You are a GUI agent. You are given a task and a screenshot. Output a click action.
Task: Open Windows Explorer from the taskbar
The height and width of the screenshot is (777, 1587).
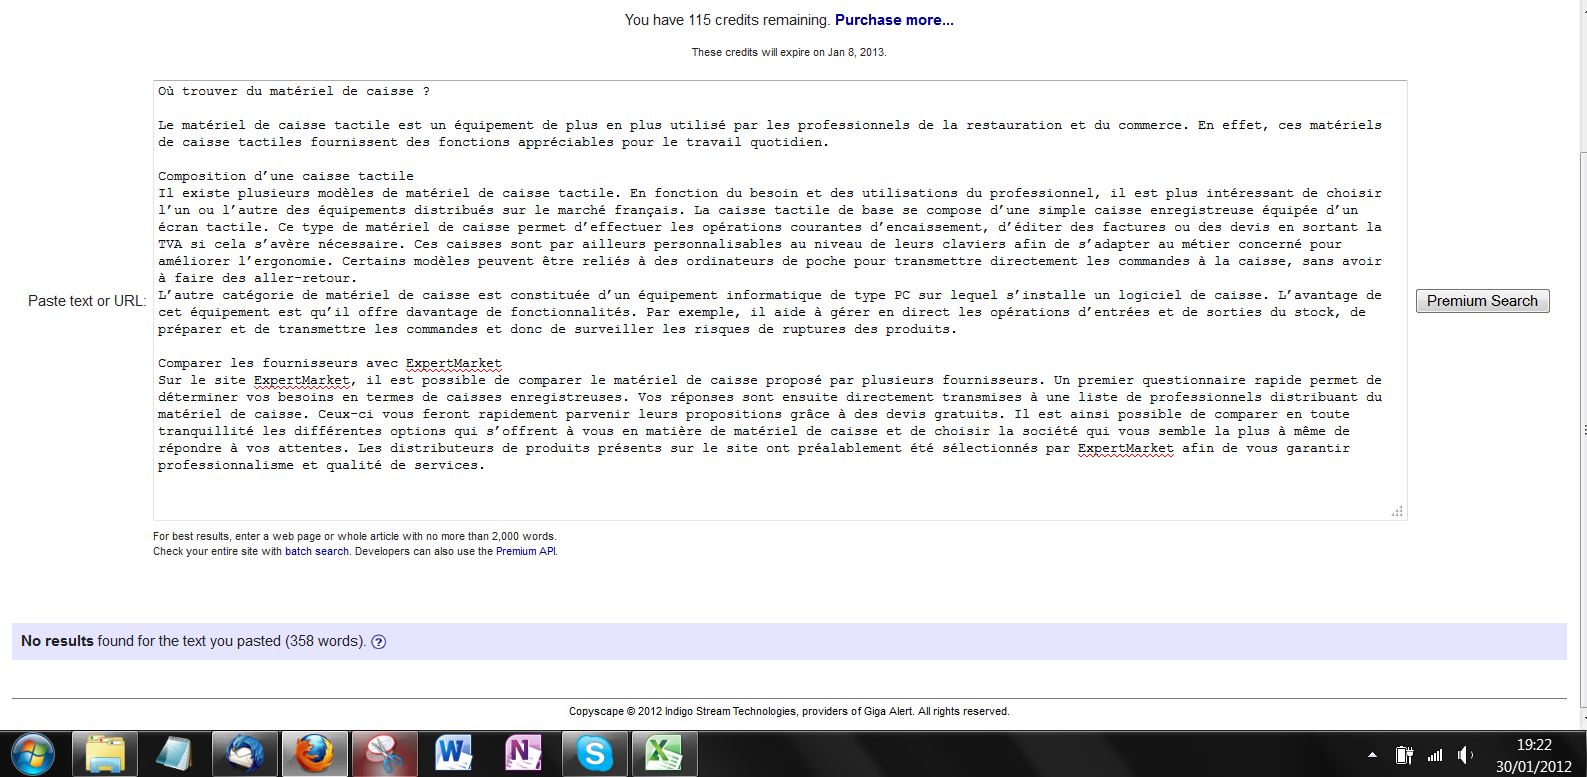click(105, 753)
